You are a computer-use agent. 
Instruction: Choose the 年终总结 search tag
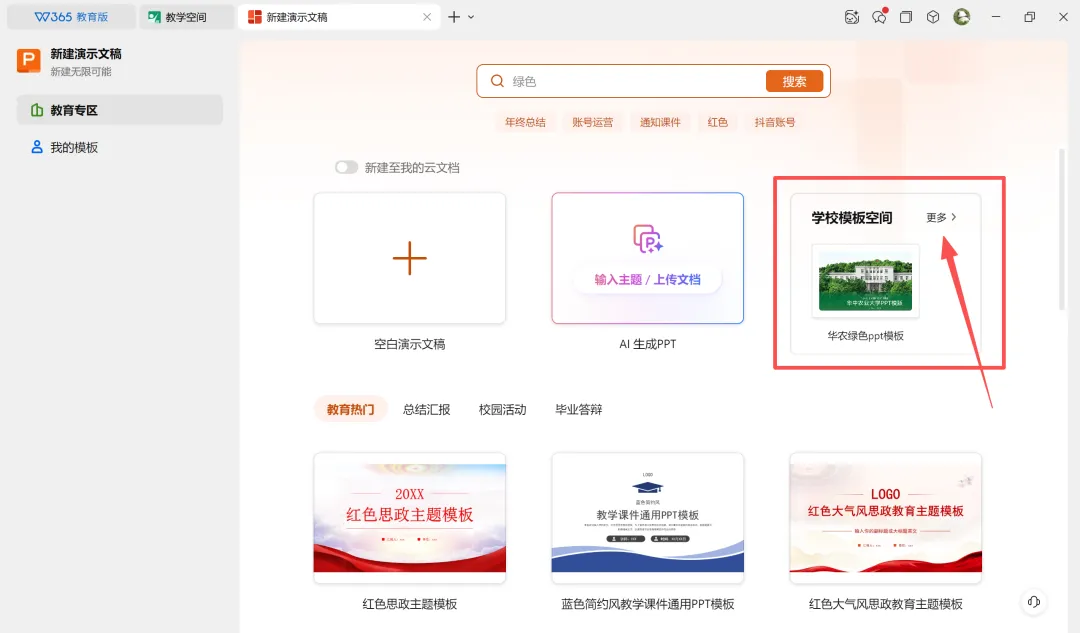pos(525,123)
